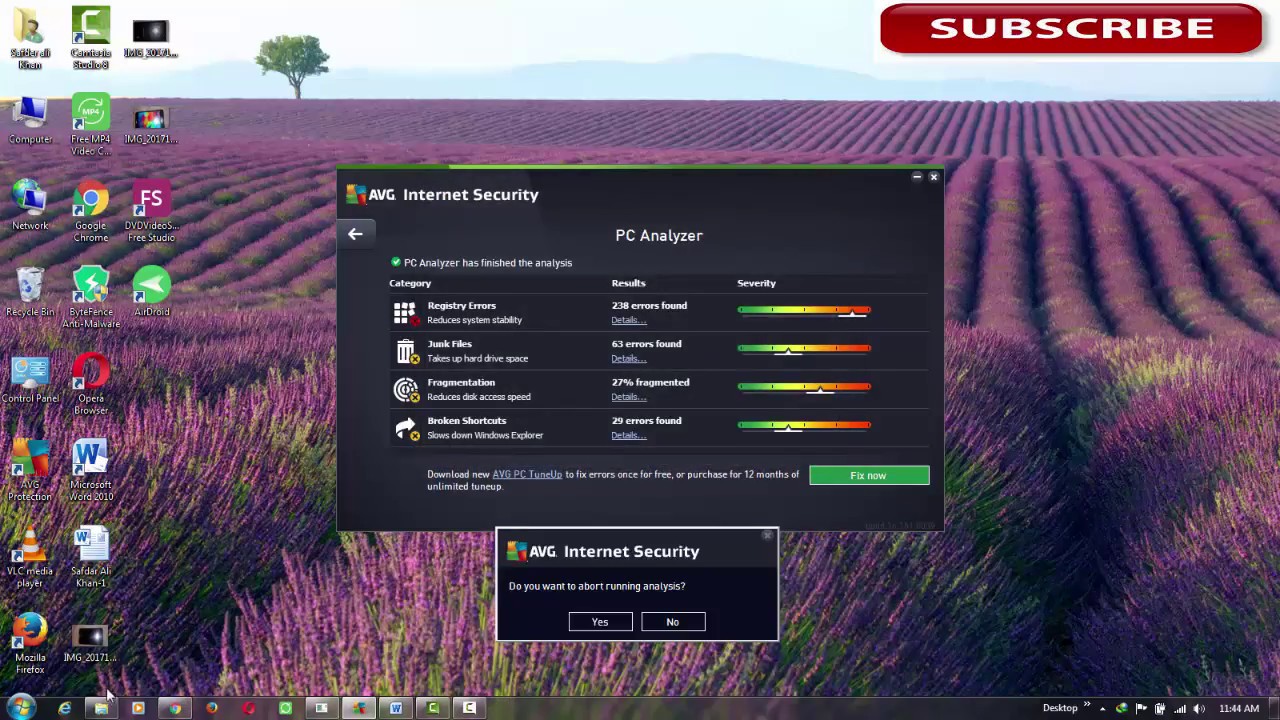Click the green Fix now button
Viewport: 1280px width, 720px height.
click(869, 475)
